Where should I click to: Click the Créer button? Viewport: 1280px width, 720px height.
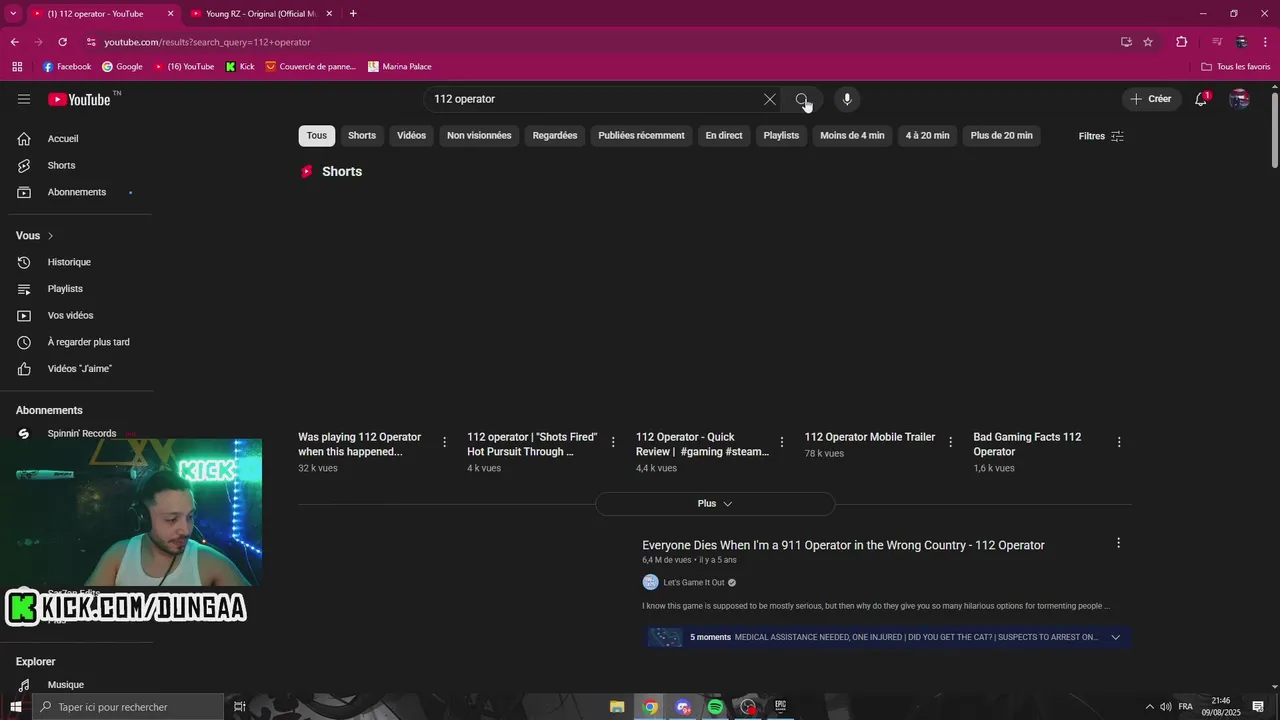pos(1151,99)
